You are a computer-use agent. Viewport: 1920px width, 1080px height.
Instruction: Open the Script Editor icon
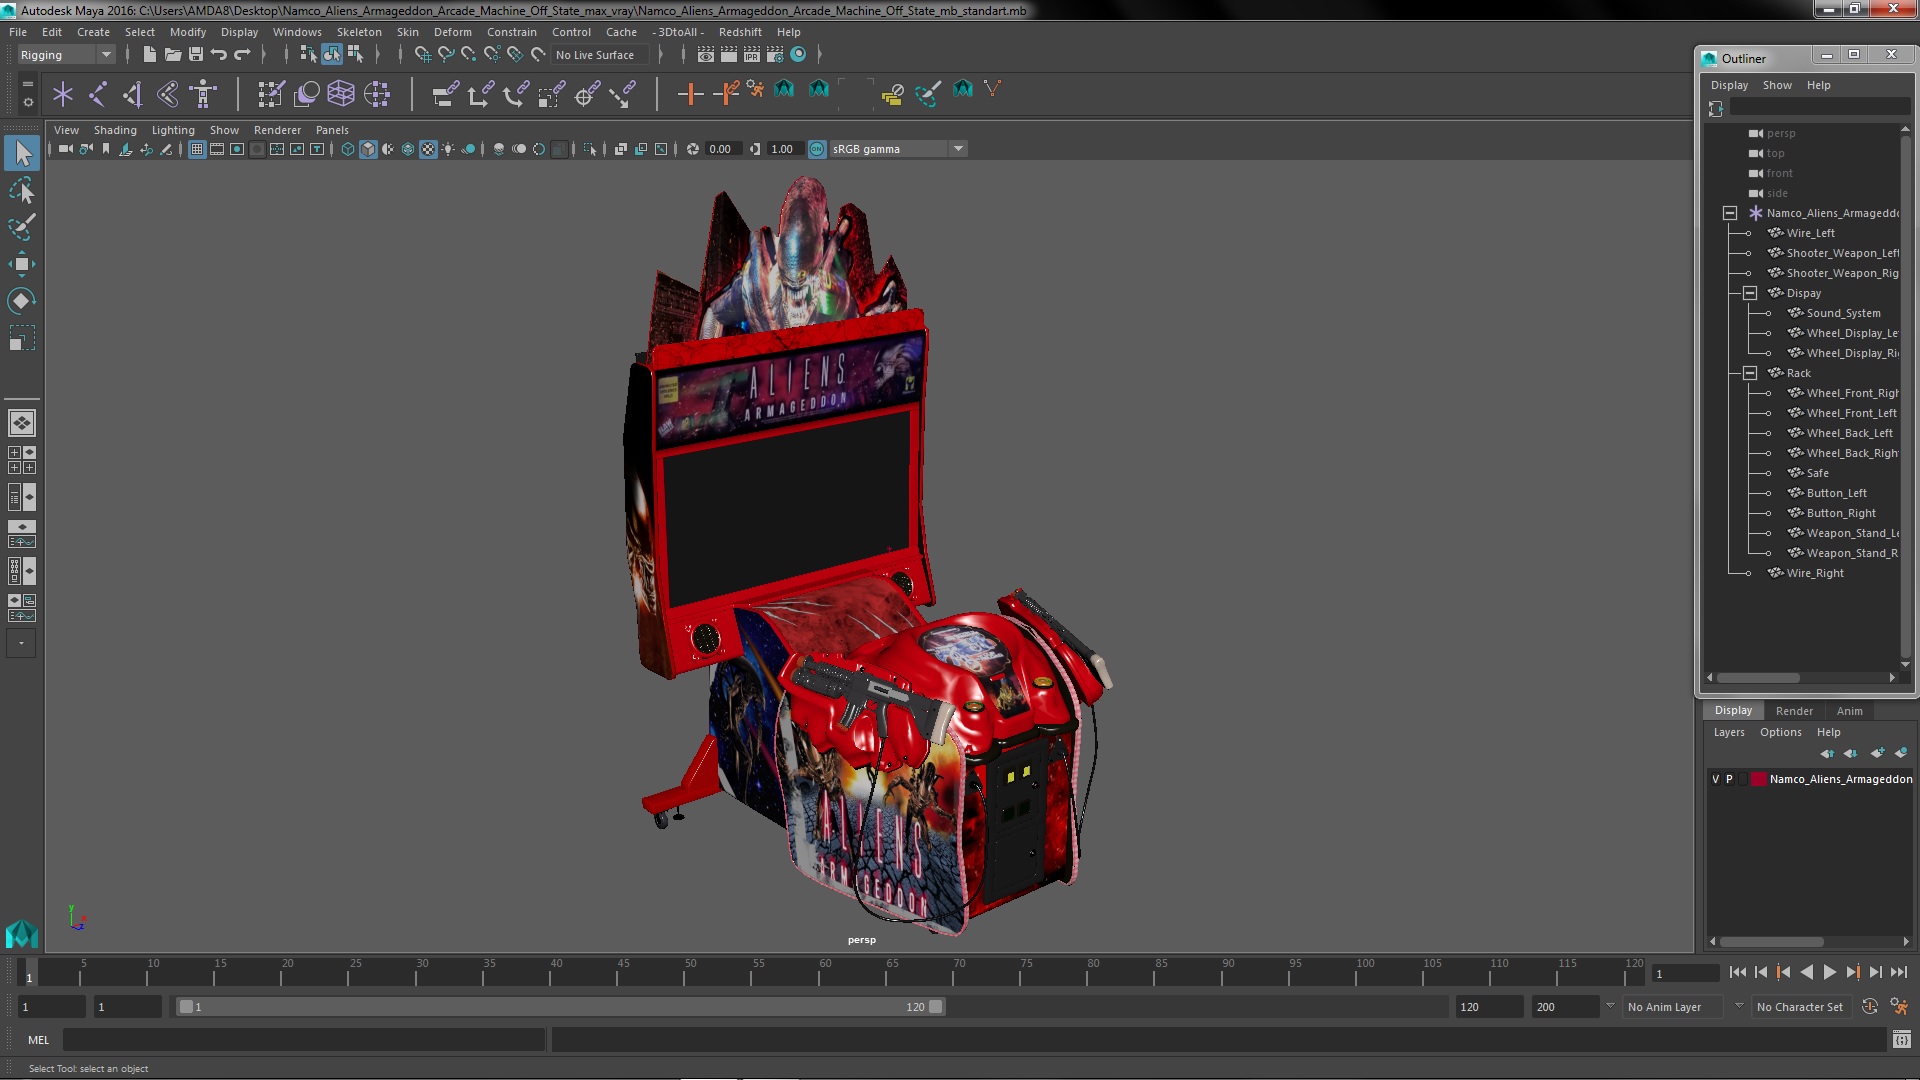1902,1040
